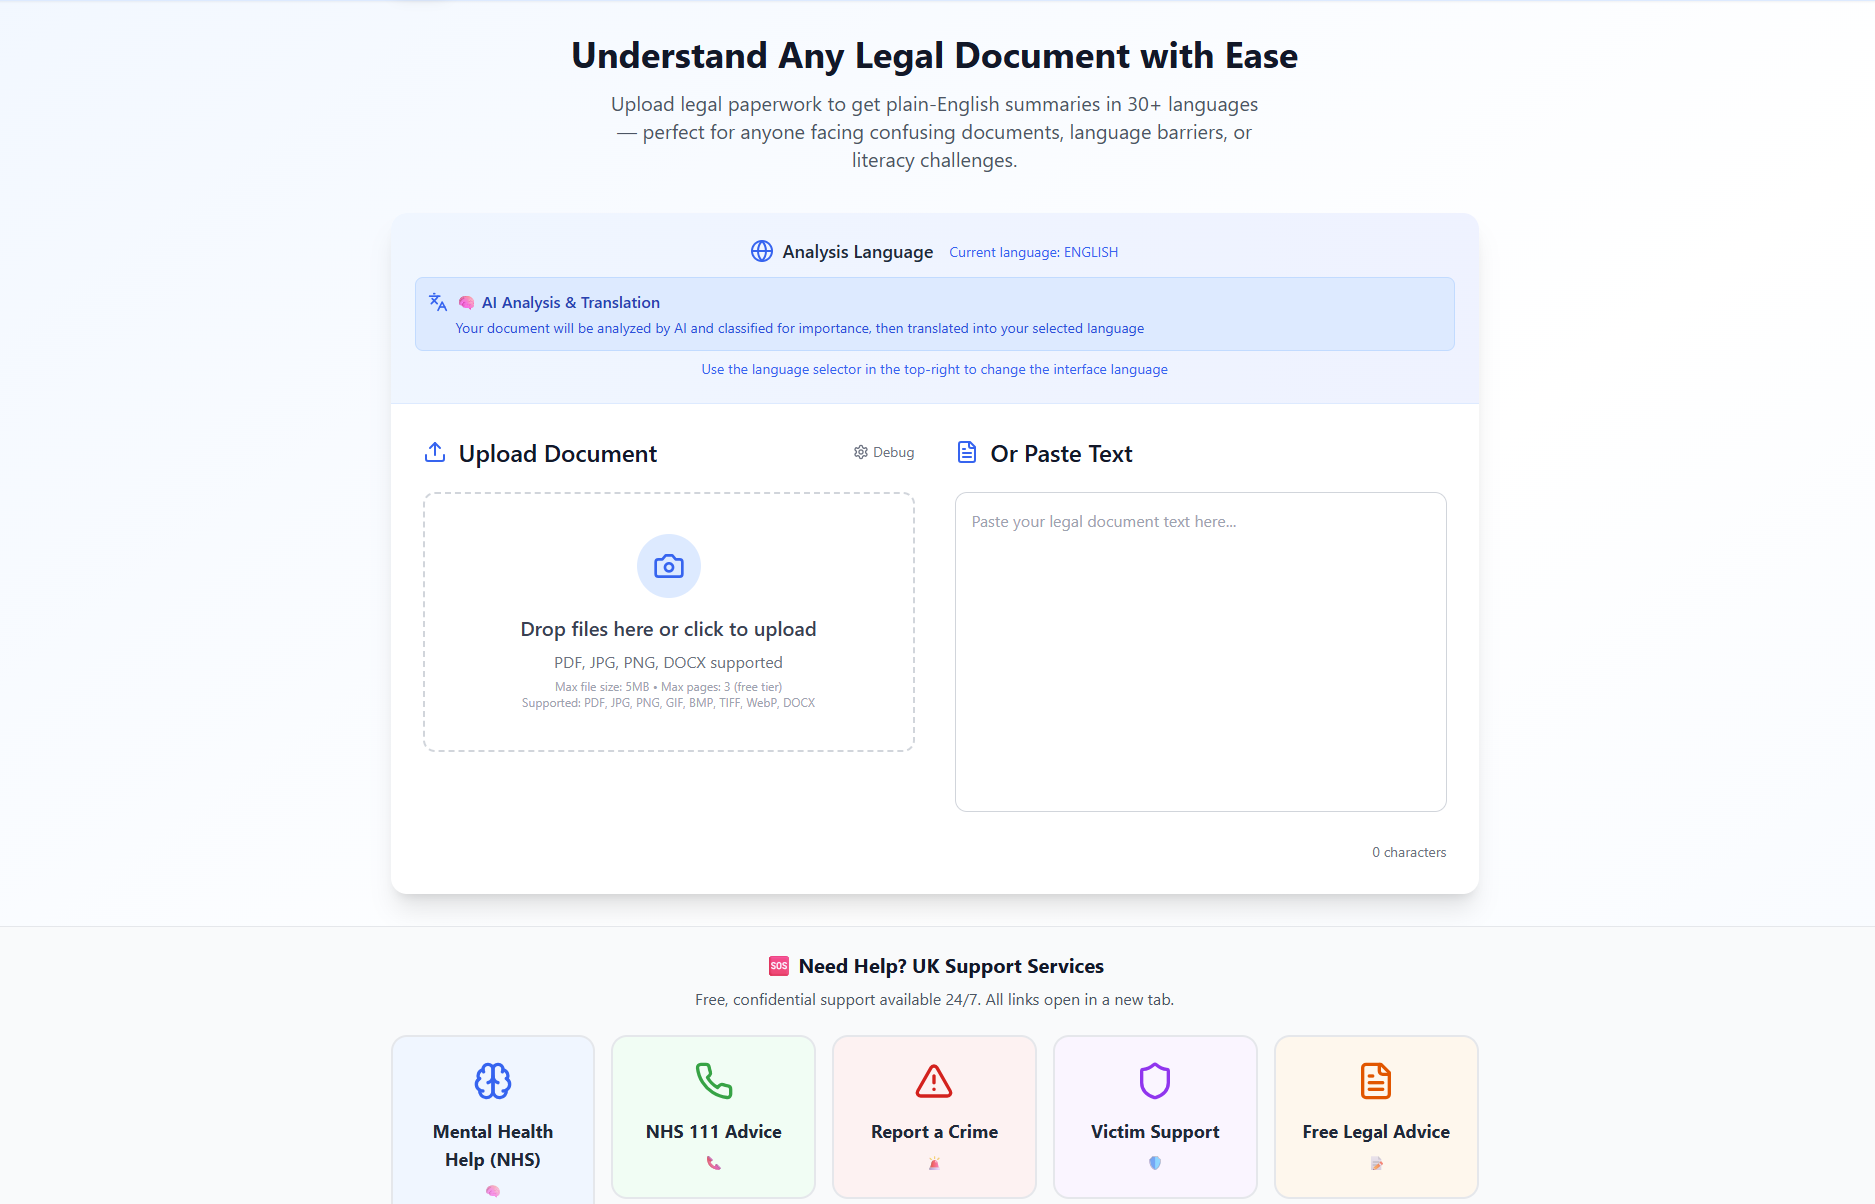Open the Debug settings gear icon
Viewport: 1875px width, 1204px height.
tap(860, 452)
